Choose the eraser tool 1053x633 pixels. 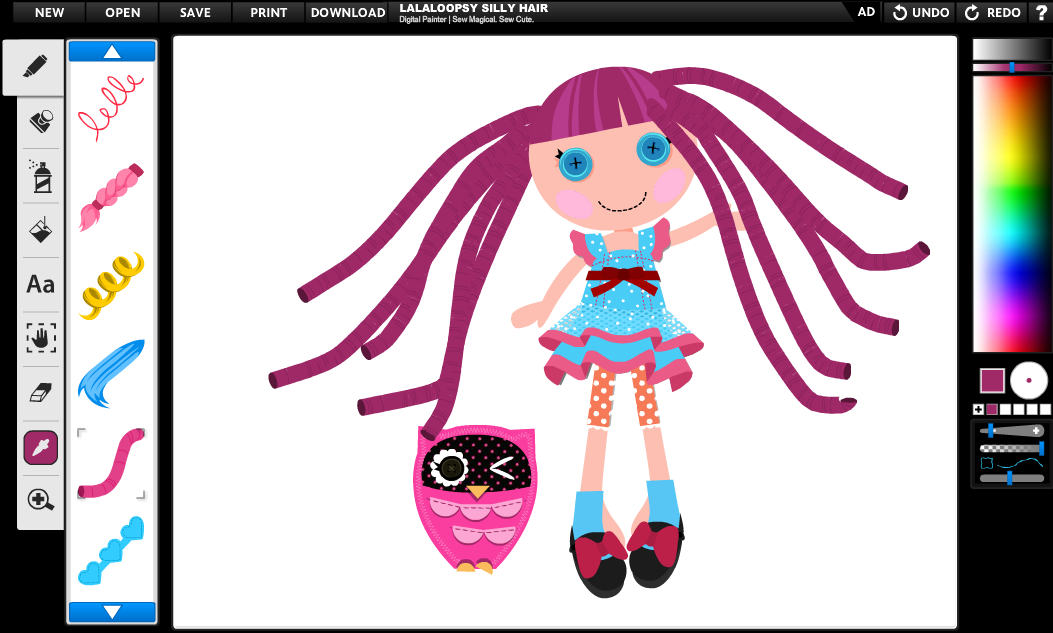coord(41,393)
